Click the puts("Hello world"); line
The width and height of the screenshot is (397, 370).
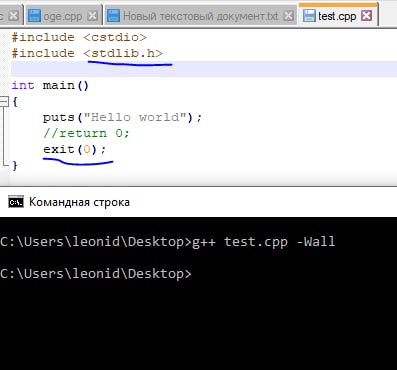[x=122, y=117]
